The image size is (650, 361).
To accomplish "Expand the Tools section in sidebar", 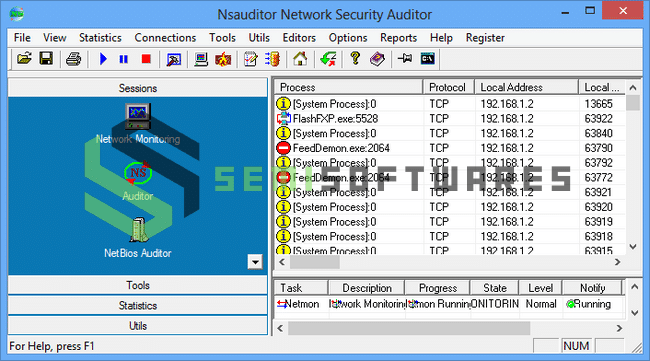I will coord(138,285).
